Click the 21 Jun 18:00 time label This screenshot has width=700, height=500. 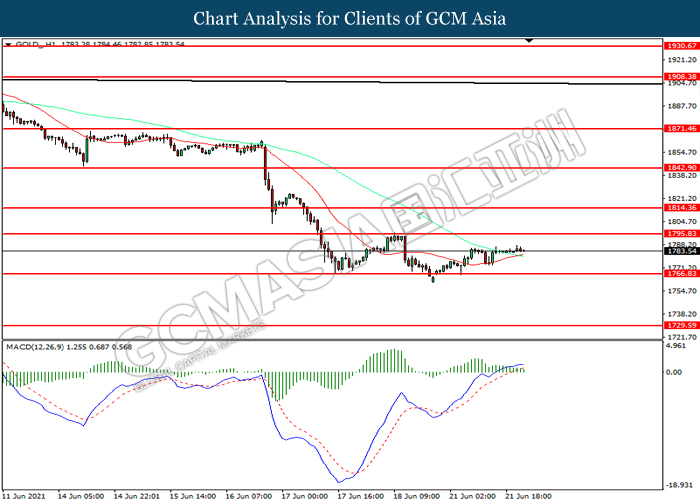[x=529, y=496]
